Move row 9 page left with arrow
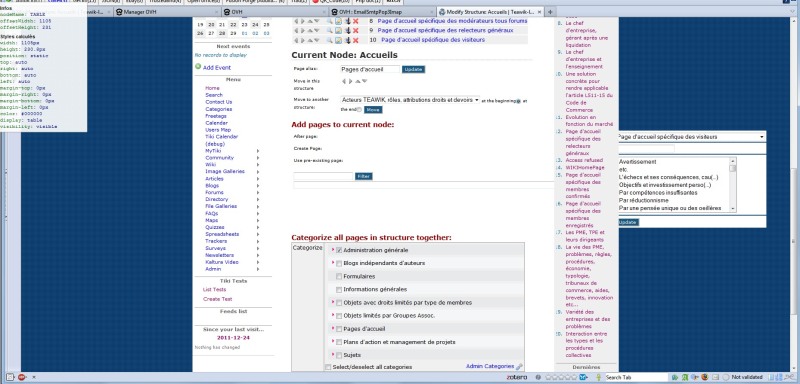 coord(296,30)
